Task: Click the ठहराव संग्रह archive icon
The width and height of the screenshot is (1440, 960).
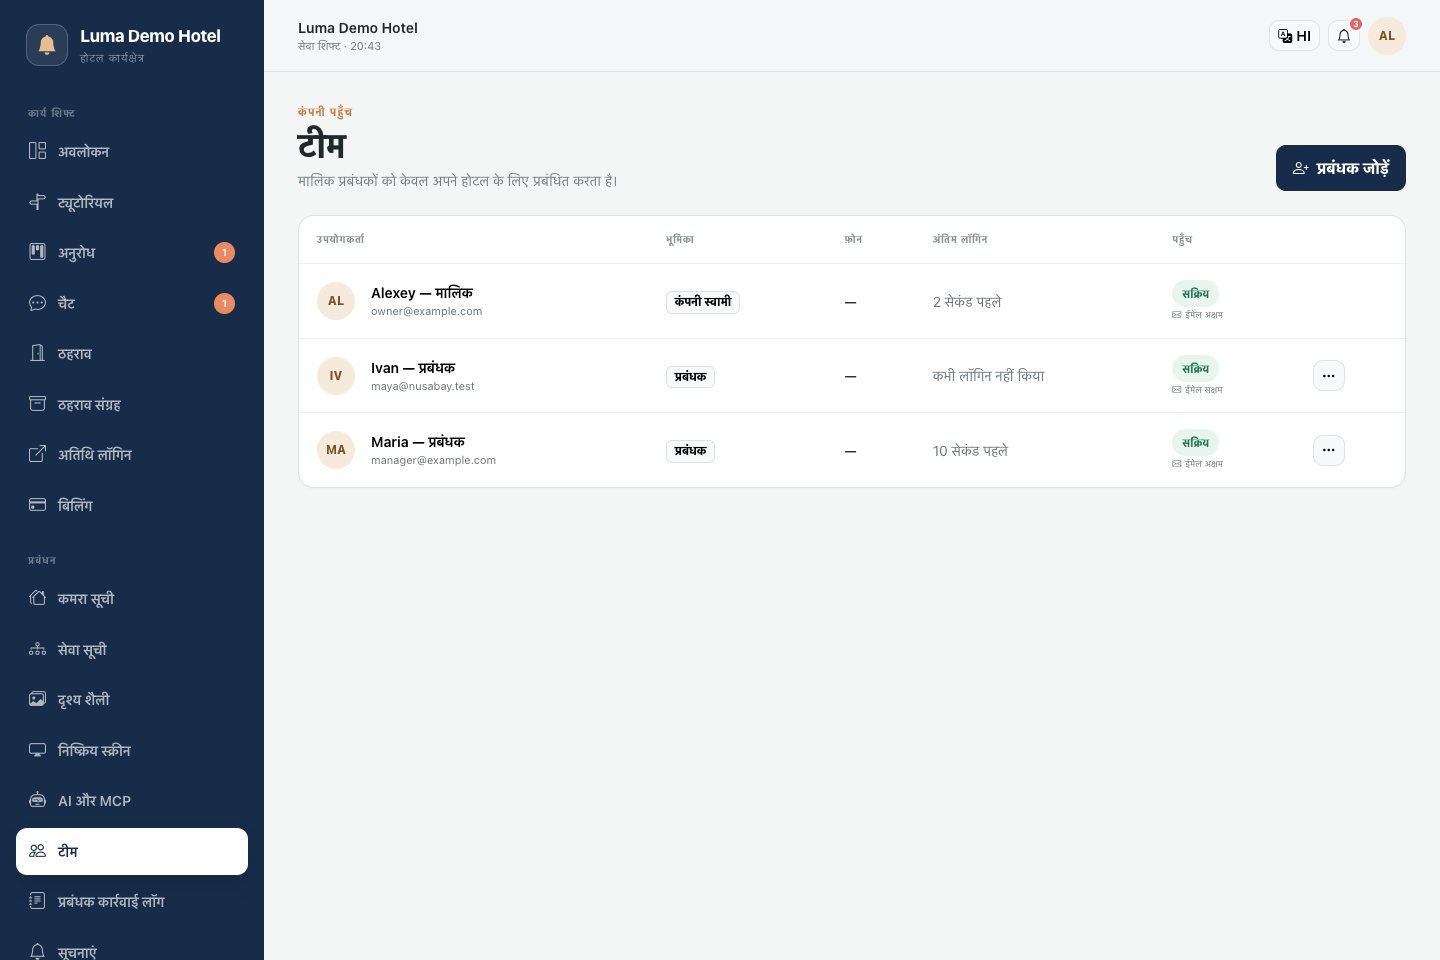Action: coord(37,404)
